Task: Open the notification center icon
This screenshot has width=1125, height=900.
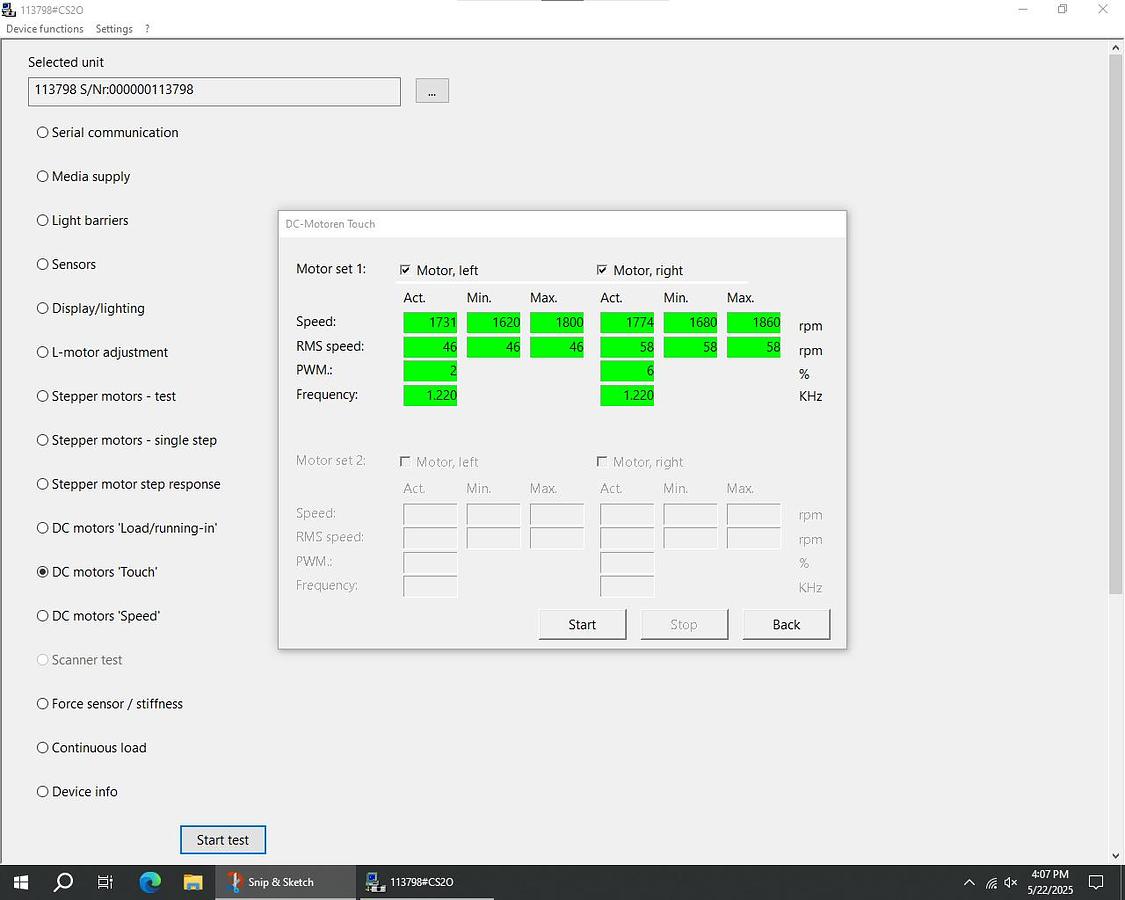Action: point(1096,882)
